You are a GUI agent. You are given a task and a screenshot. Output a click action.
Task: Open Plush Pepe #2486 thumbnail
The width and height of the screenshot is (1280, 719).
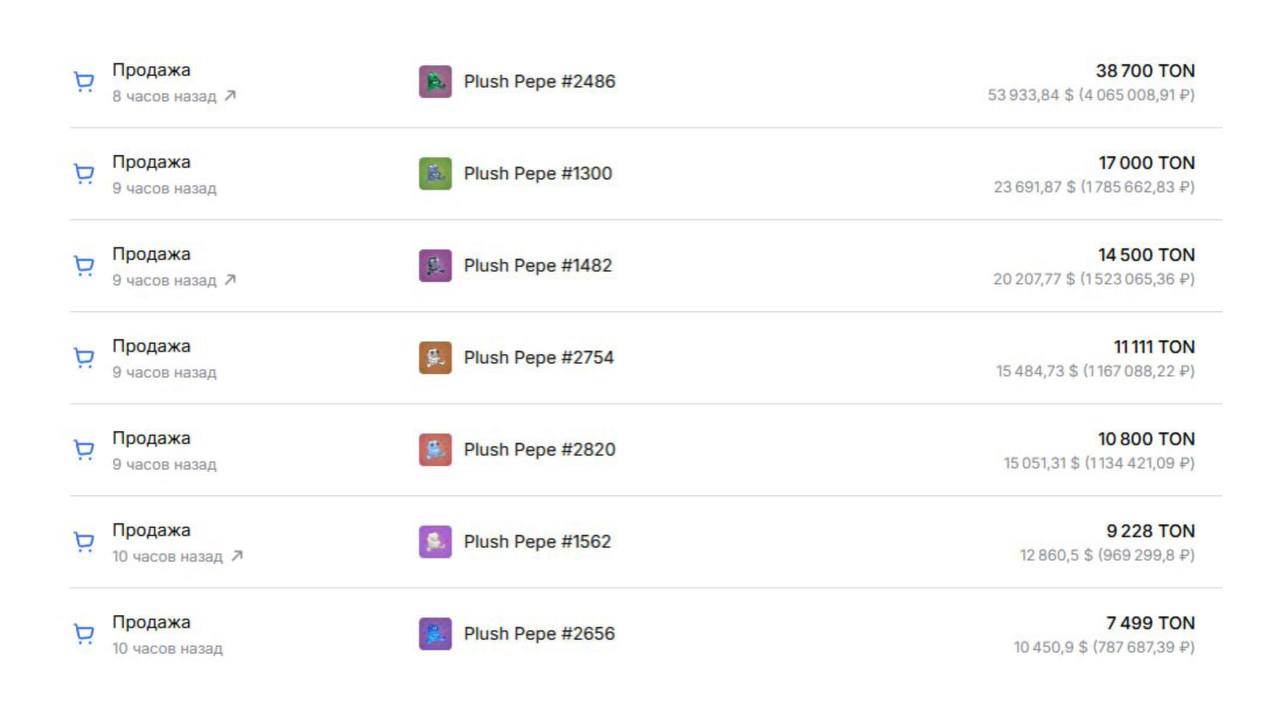[x=435, y=82]
